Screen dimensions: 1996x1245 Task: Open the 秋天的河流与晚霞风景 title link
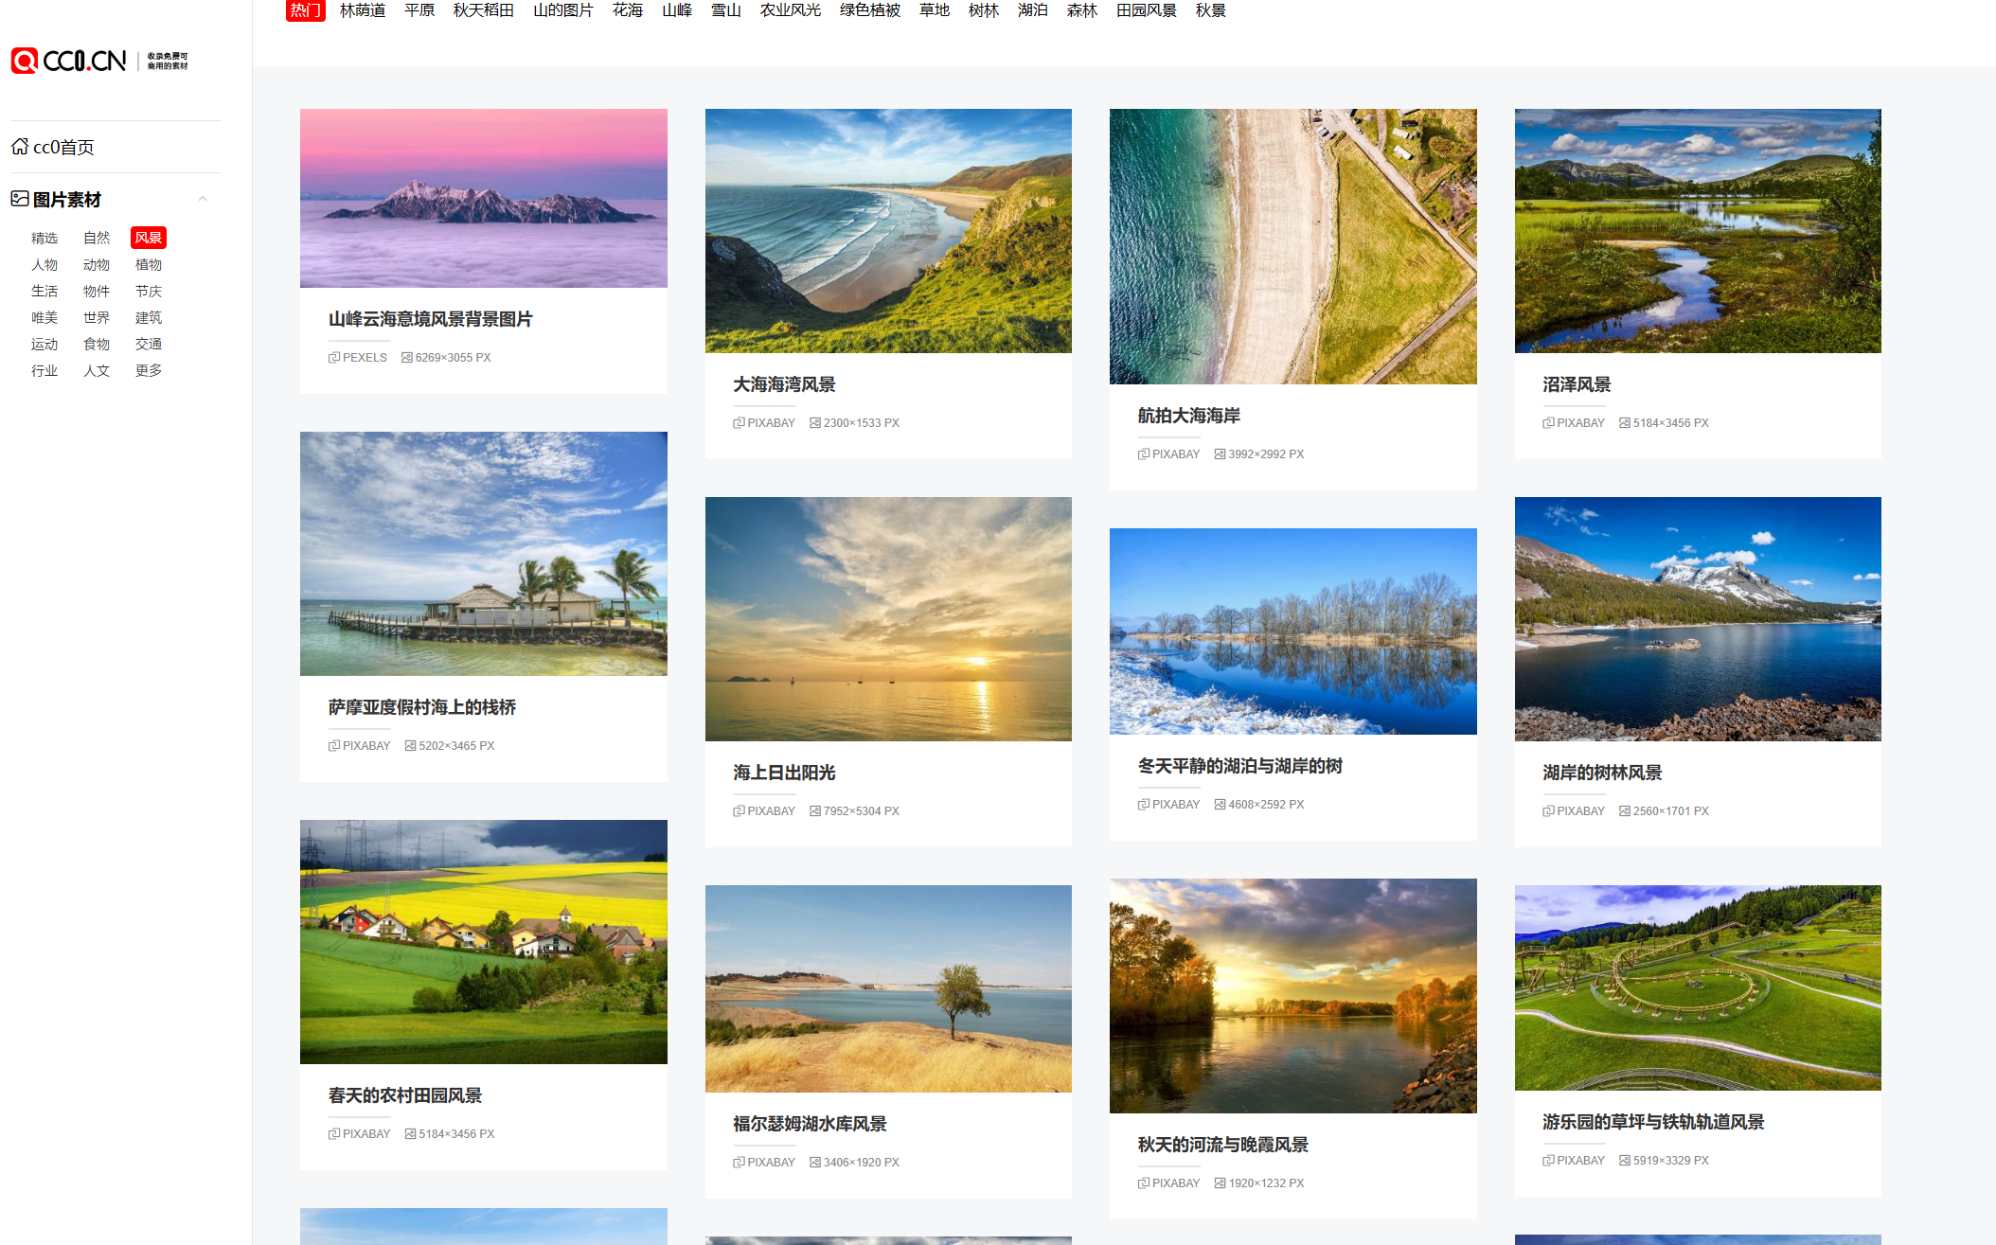[1222, 1144]
